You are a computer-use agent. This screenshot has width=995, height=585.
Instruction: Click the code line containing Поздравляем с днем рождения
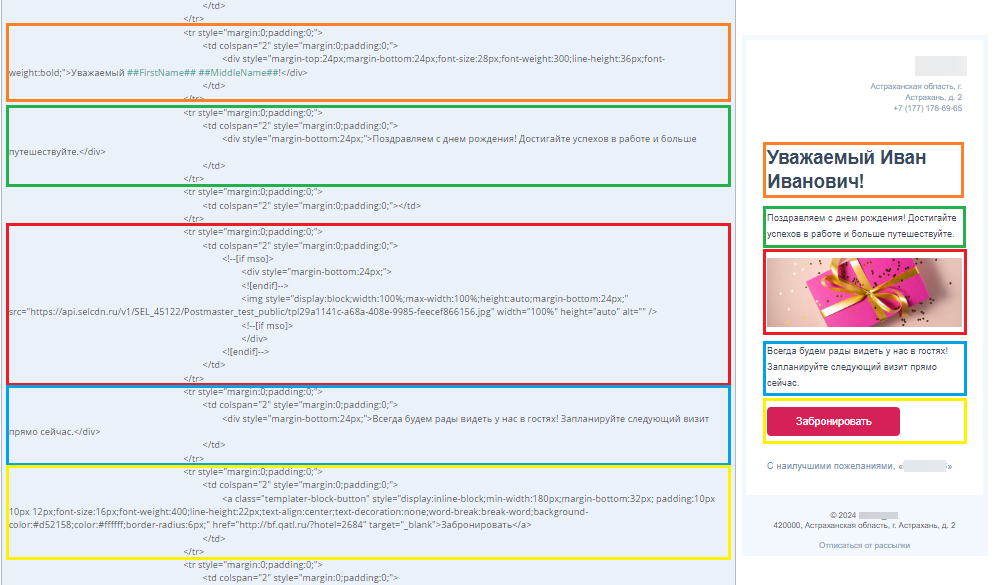[459, 139]
